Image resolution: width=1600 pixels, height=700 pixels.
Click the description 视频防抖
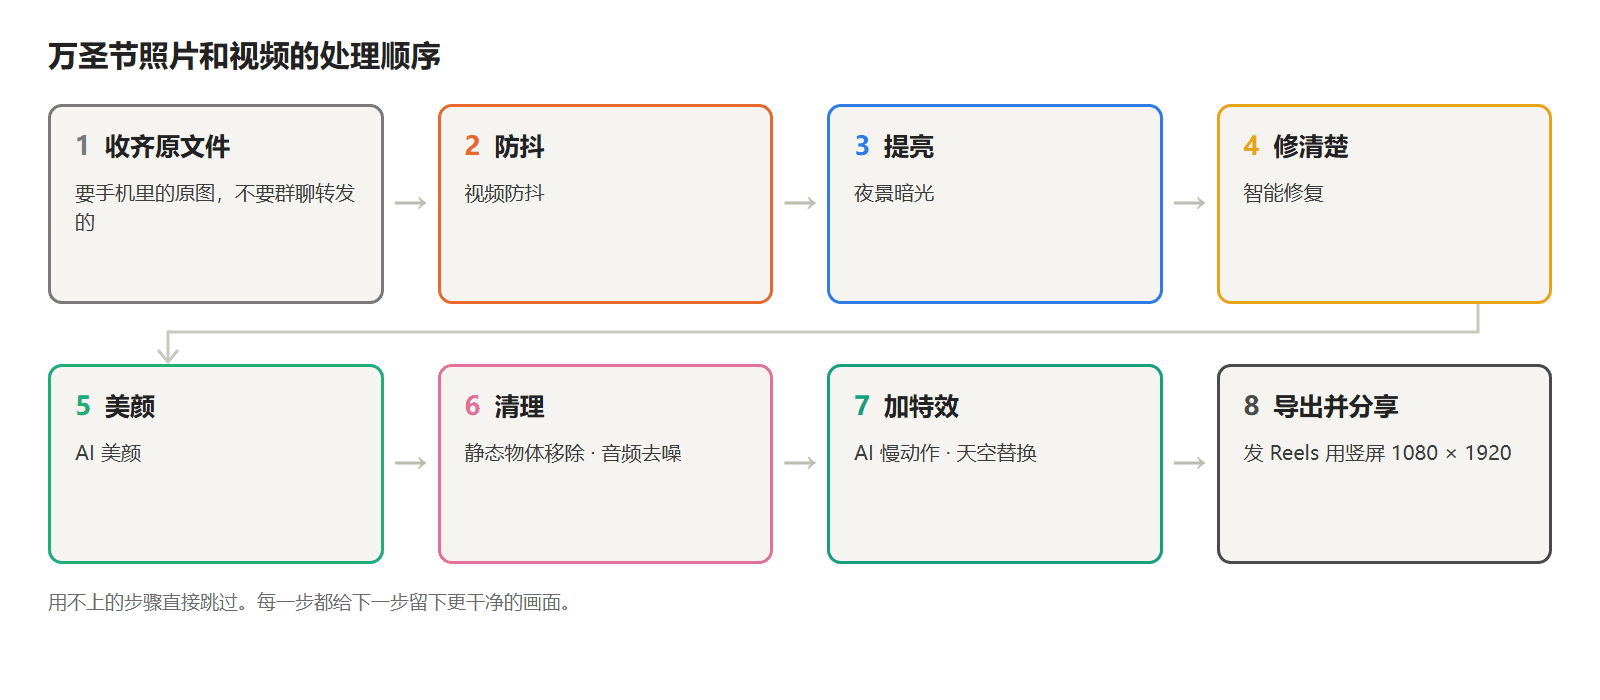coord(504,194)
